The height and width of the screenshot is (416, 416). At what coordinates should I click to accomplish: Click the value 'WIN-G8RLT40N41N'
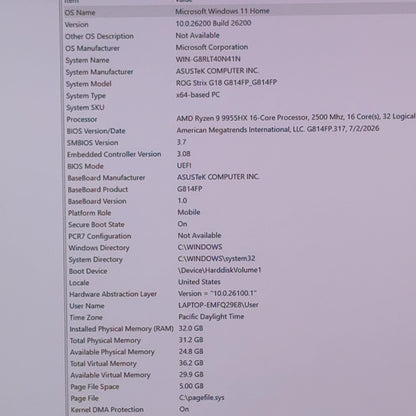pyautogui.click(x=208, y=59)
